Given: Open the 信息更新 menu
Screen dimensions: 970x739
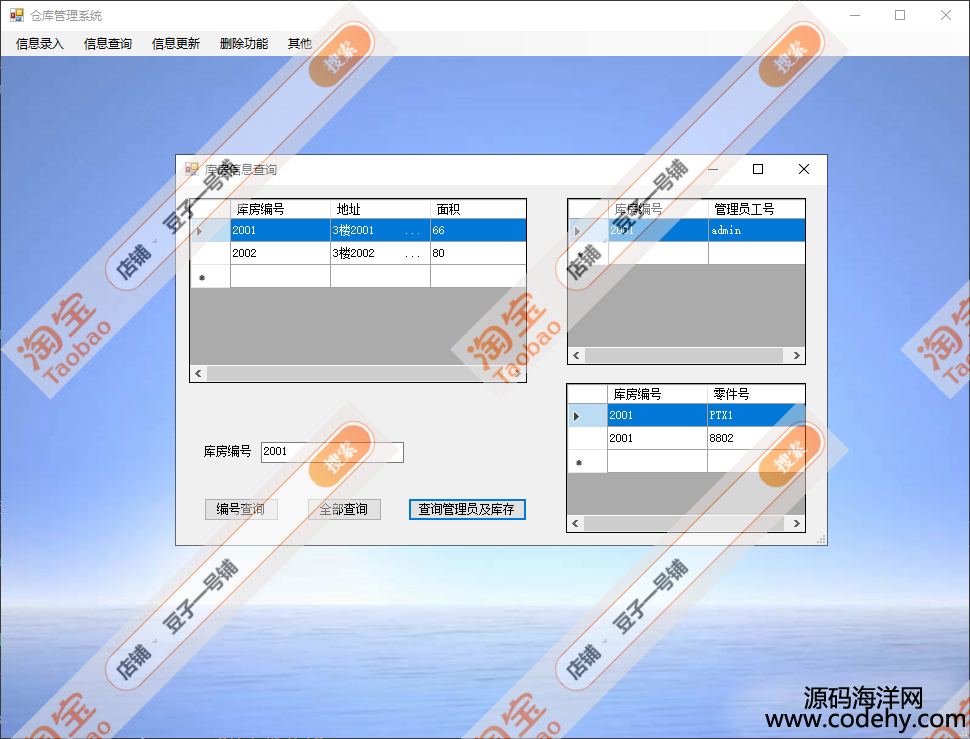Looking at the screenshot, I should click(x=176, y=43).
